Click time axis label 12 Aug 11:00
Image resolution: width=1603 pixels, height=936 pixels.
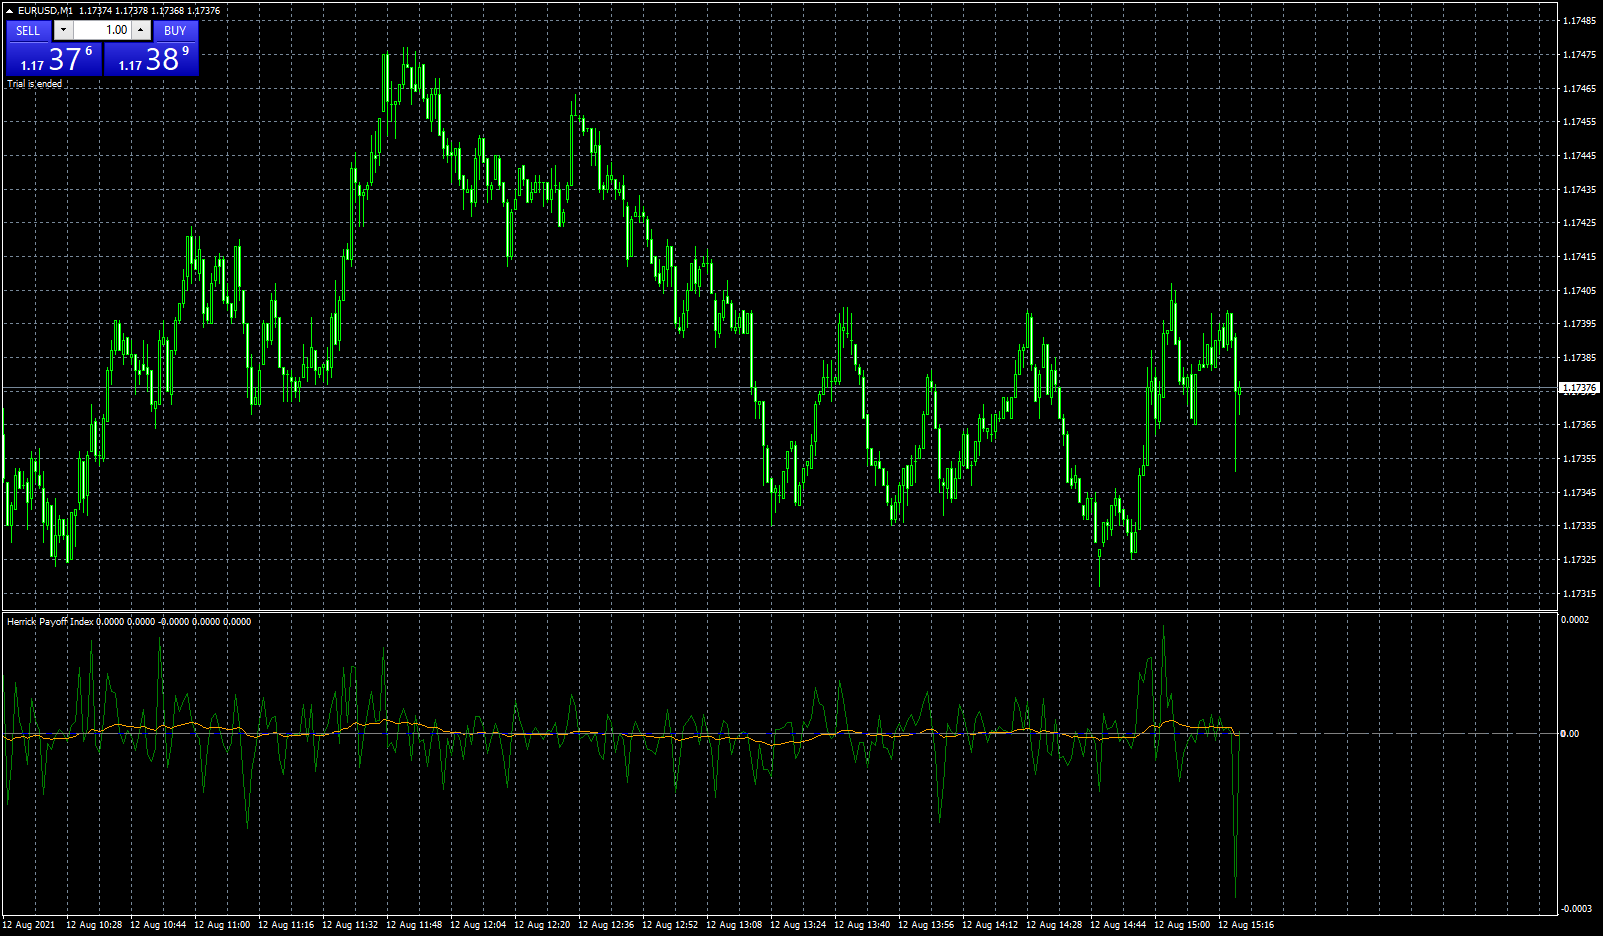click(222, 925)
